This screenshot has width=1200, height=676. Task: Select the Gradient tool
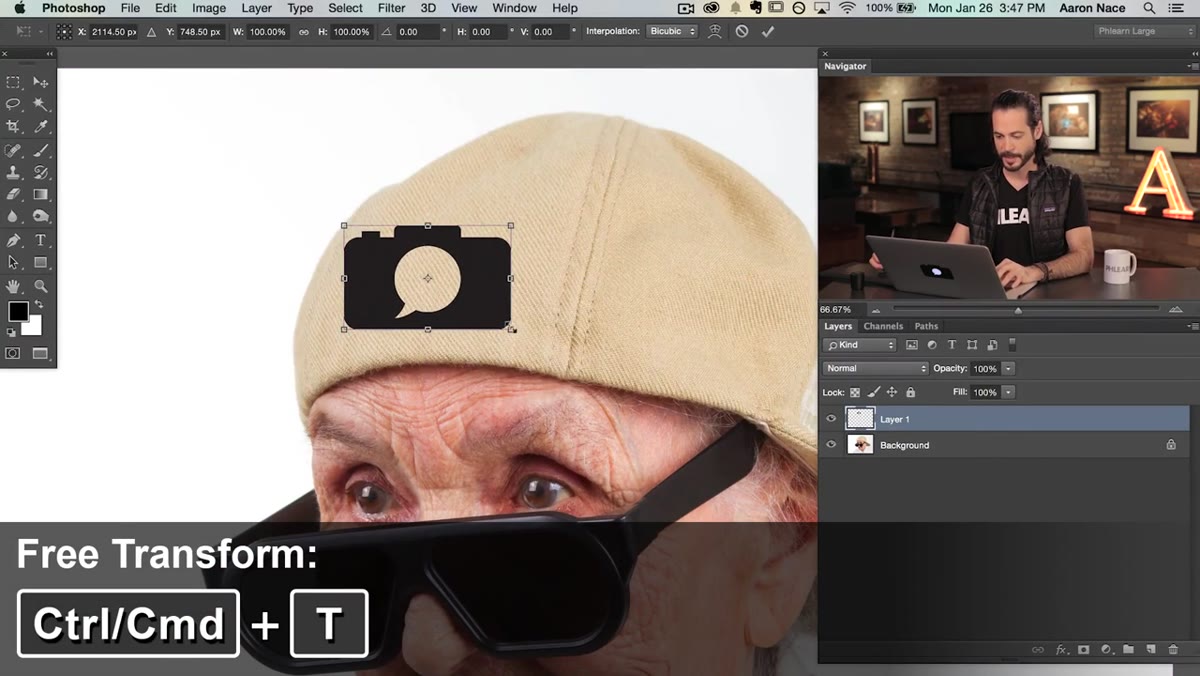(x=40, y=194)
